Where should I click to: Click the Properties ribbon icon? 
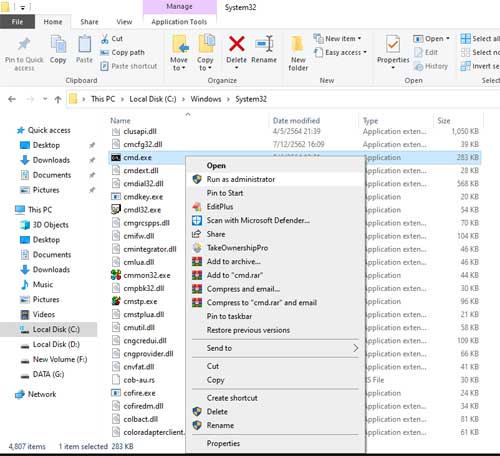(x=393, y=44)
